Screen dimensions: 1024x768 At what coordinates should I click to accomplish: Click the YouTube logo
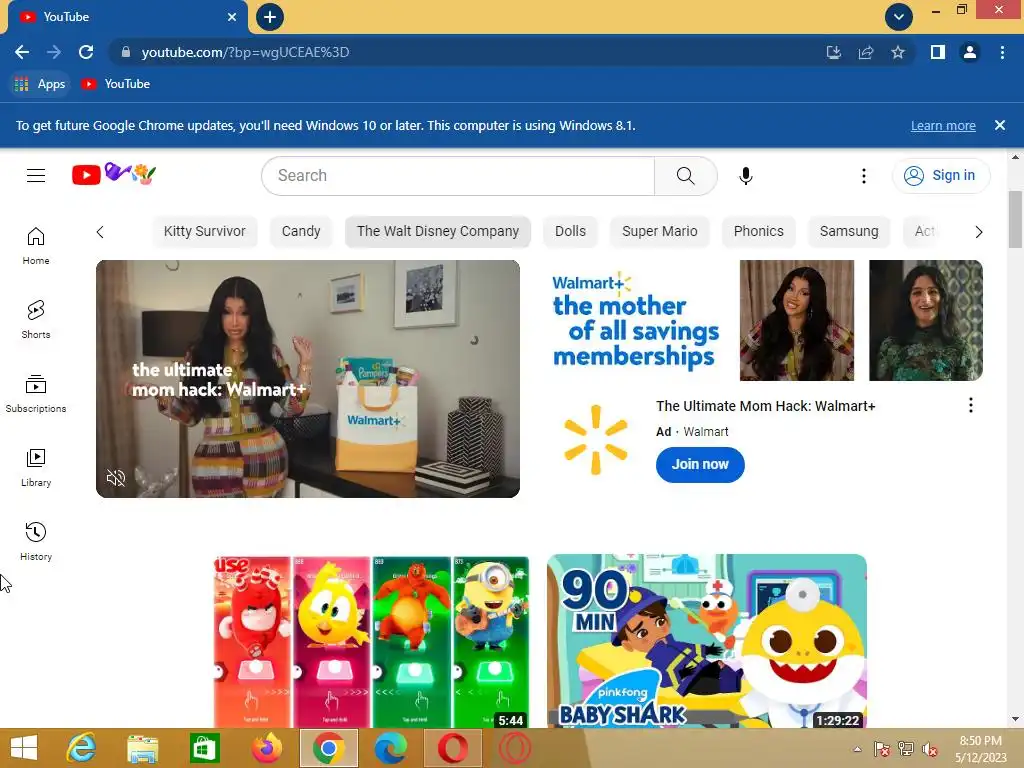[114, 174]
